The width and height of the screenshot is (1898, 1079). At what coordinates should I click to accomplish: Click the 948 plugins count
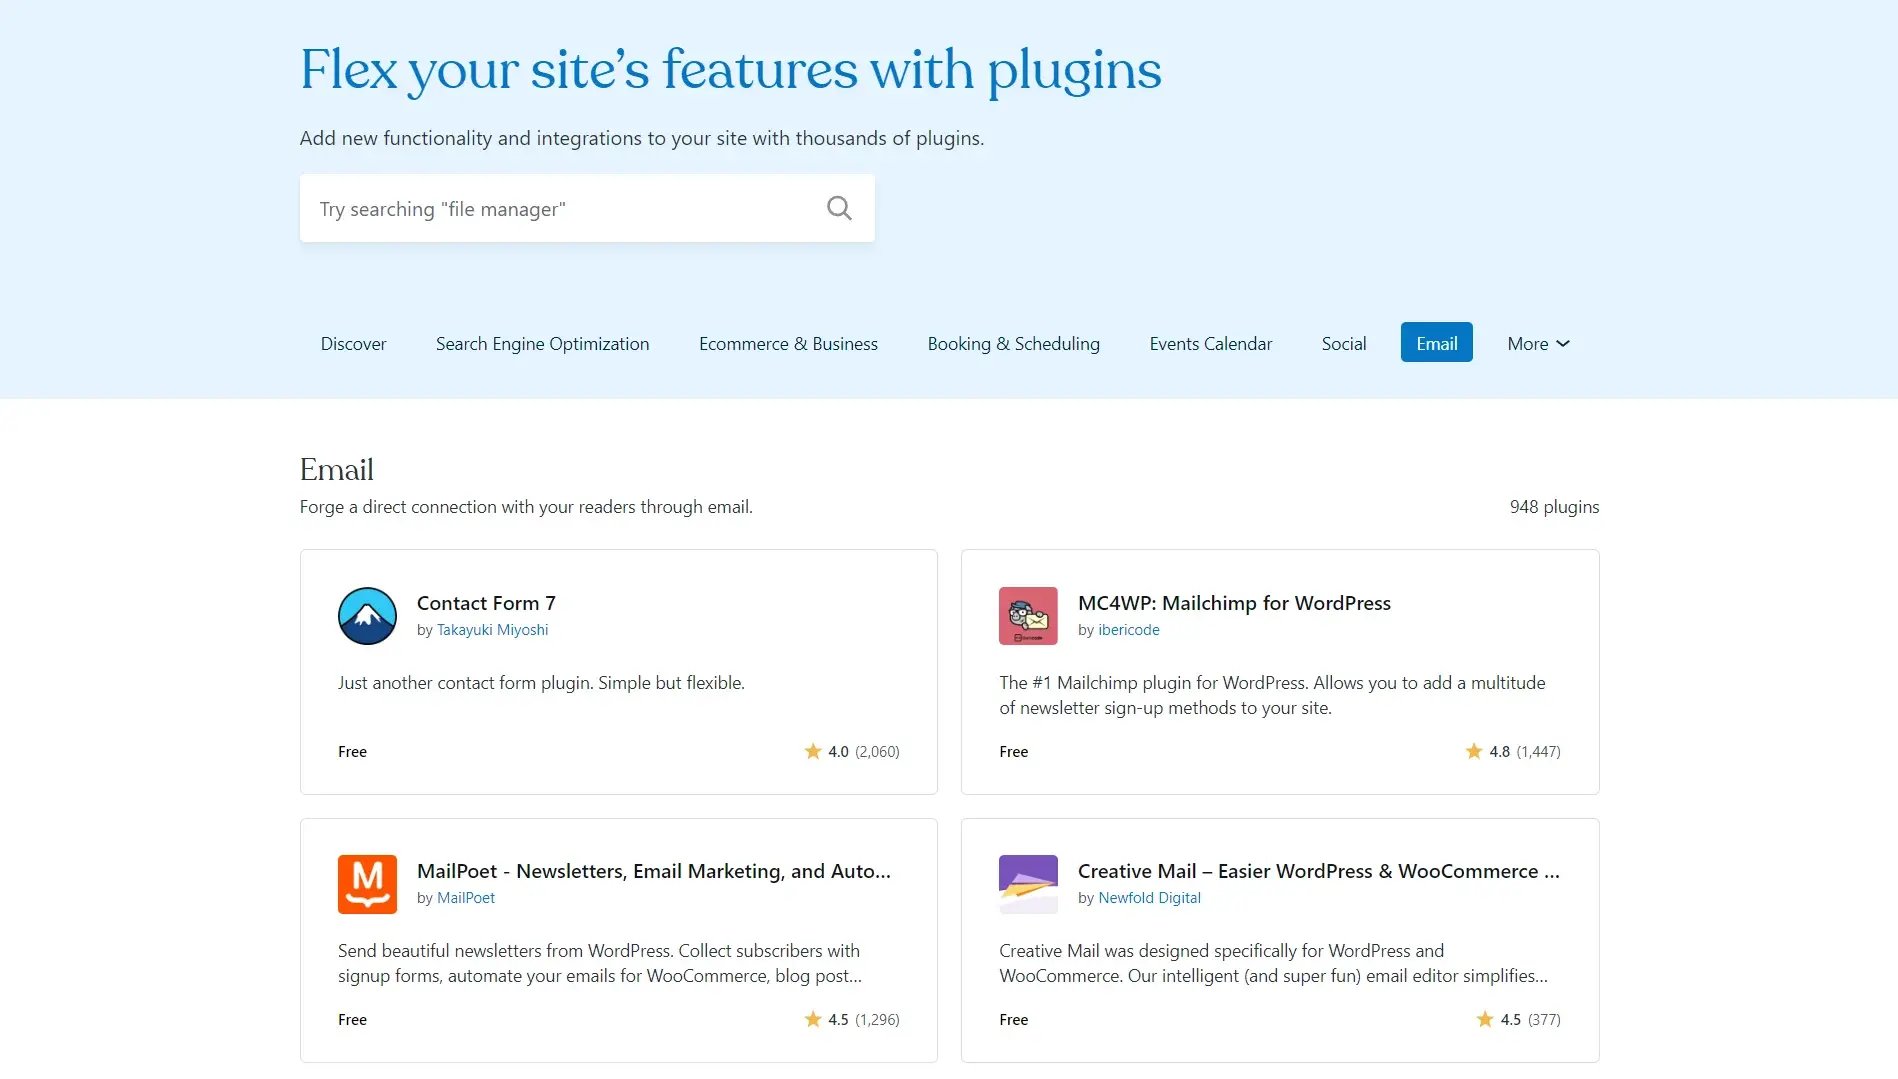click(x=1554, y=507)
